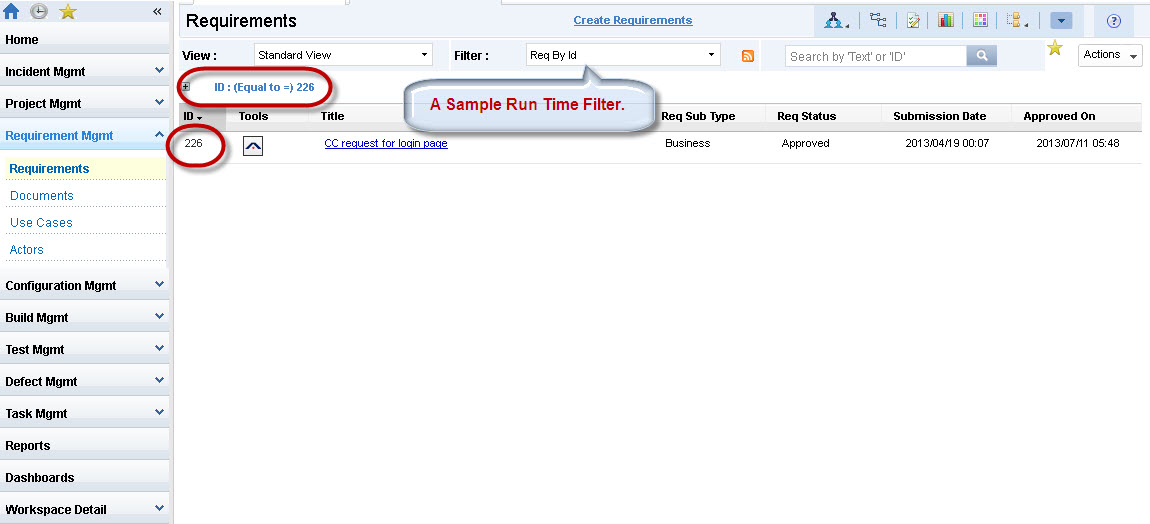Click the Create Requirements link
Screen dimensions: 1150x524
point(633,20)
